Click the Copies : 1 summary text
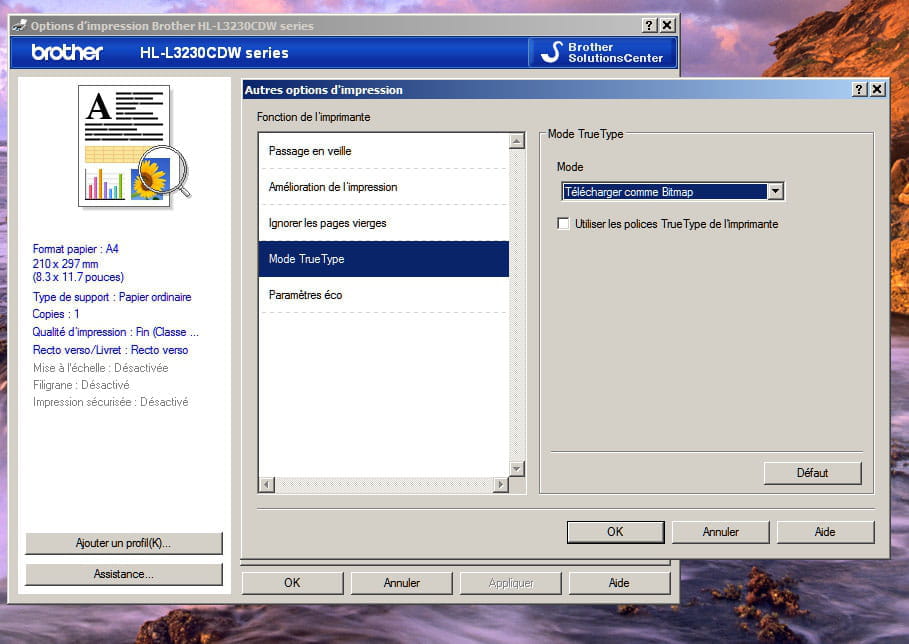Image resolution: width=909 pixels, height=644 pixels. (56, 314)
